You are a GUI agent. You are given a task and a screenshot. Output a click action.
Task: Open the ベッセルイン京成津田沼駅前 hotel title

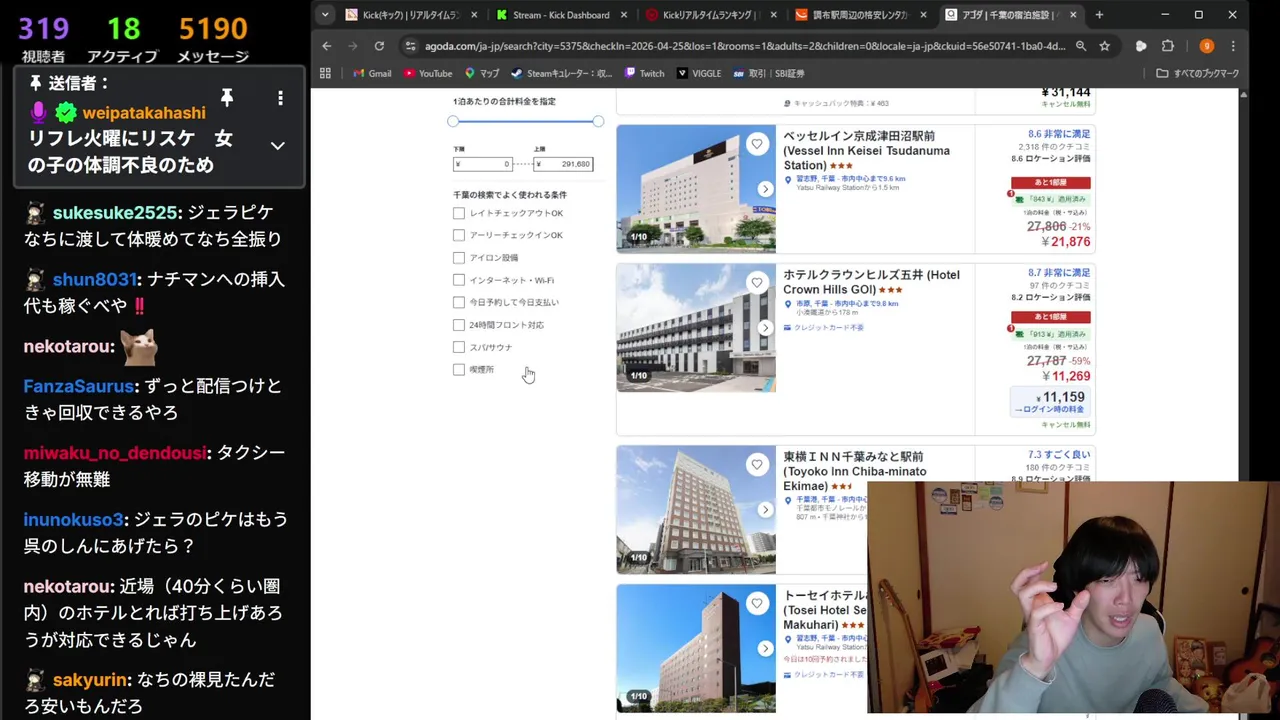[x=866, y=151]
